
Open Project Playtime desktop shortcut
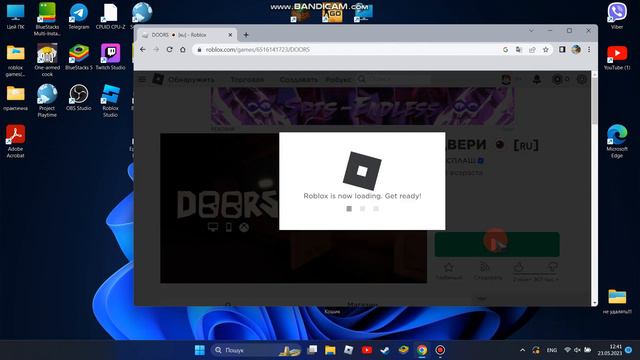pyautogui.click(x=47, y=101)
